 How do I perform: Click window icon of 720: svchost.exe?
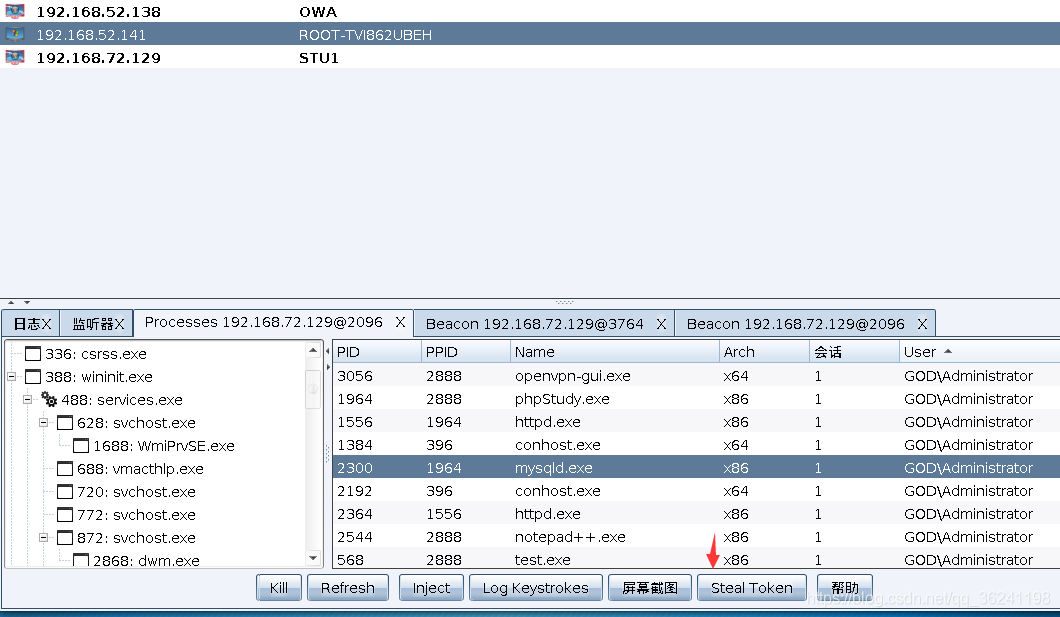64,491
